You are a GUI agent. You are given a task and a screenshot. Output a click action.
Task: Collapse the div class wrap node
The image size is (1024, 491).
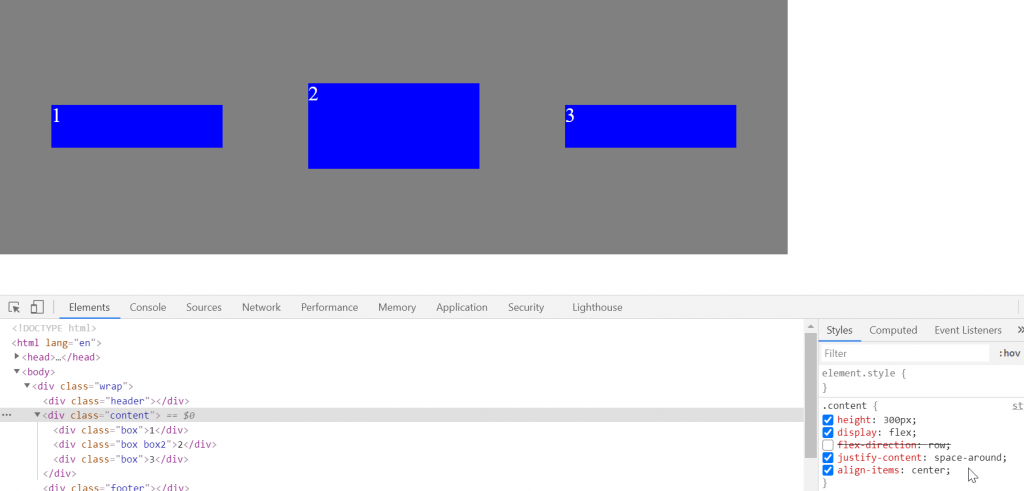pos(27,386)
